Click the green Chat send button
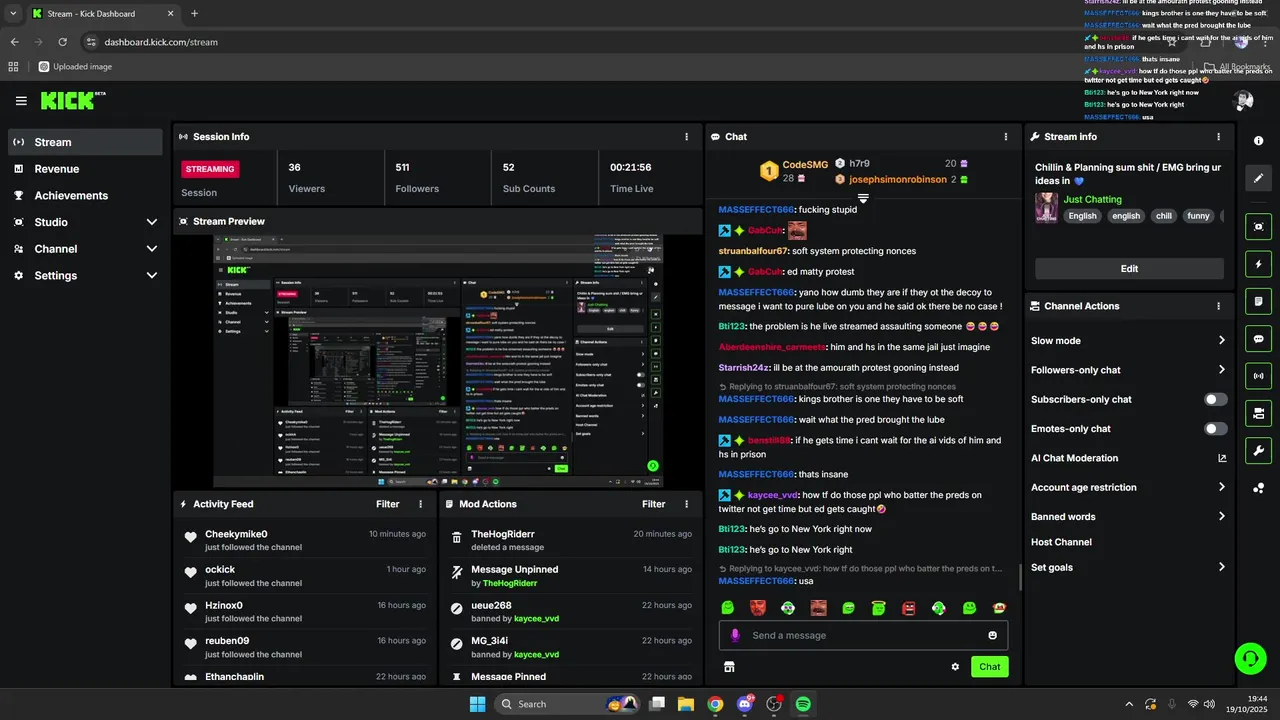 click(989, 667)
